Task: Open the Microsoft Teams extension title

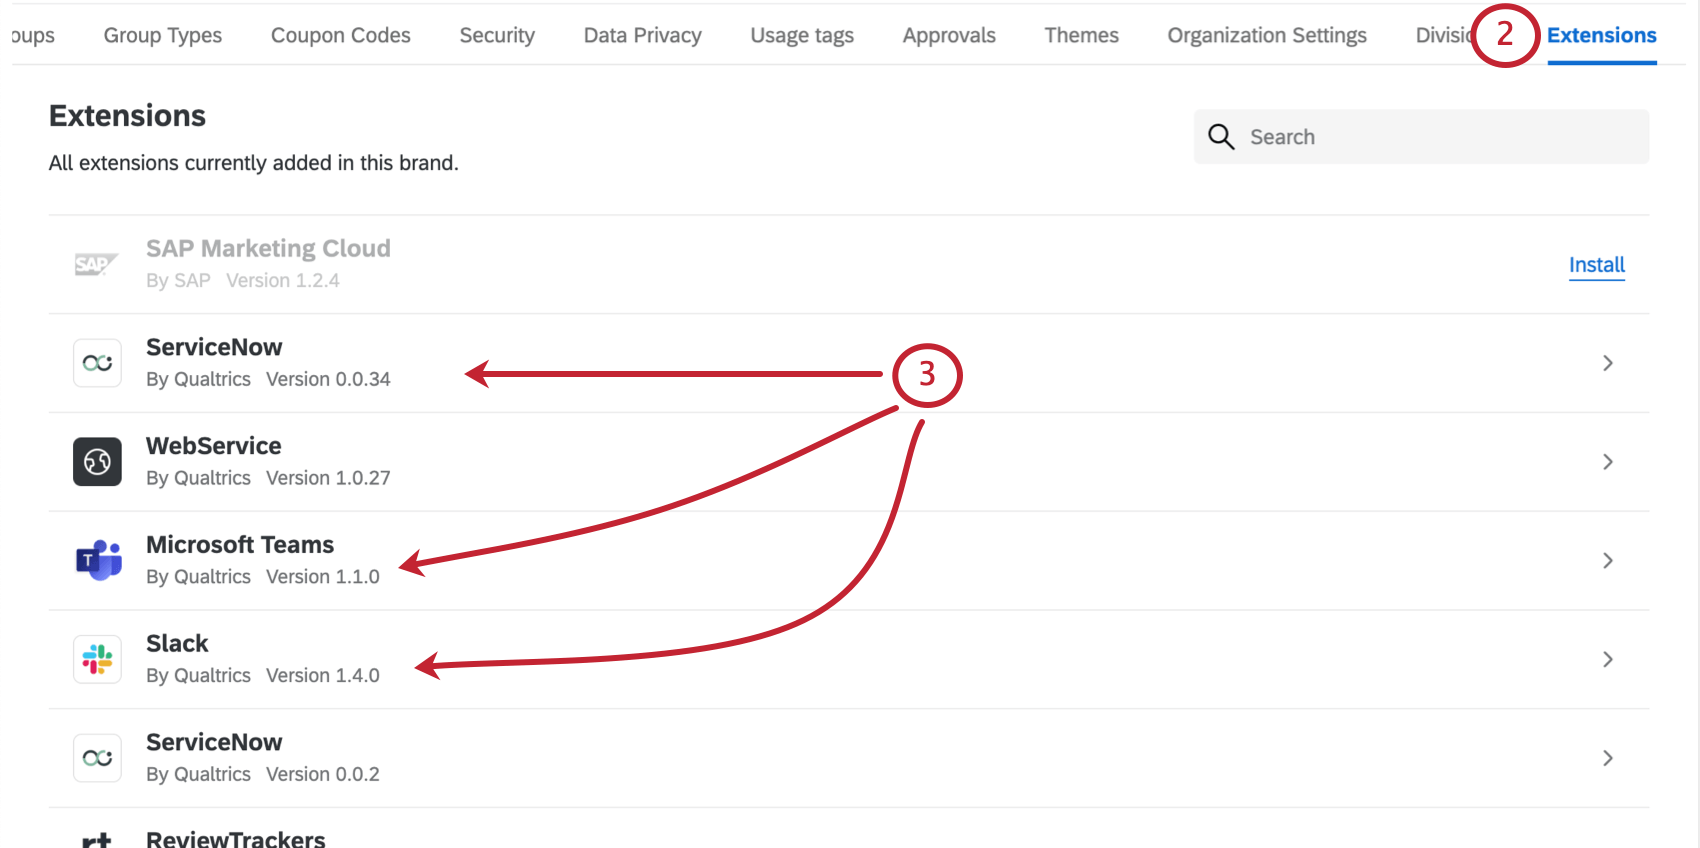Action: click(x=240, y=545)
